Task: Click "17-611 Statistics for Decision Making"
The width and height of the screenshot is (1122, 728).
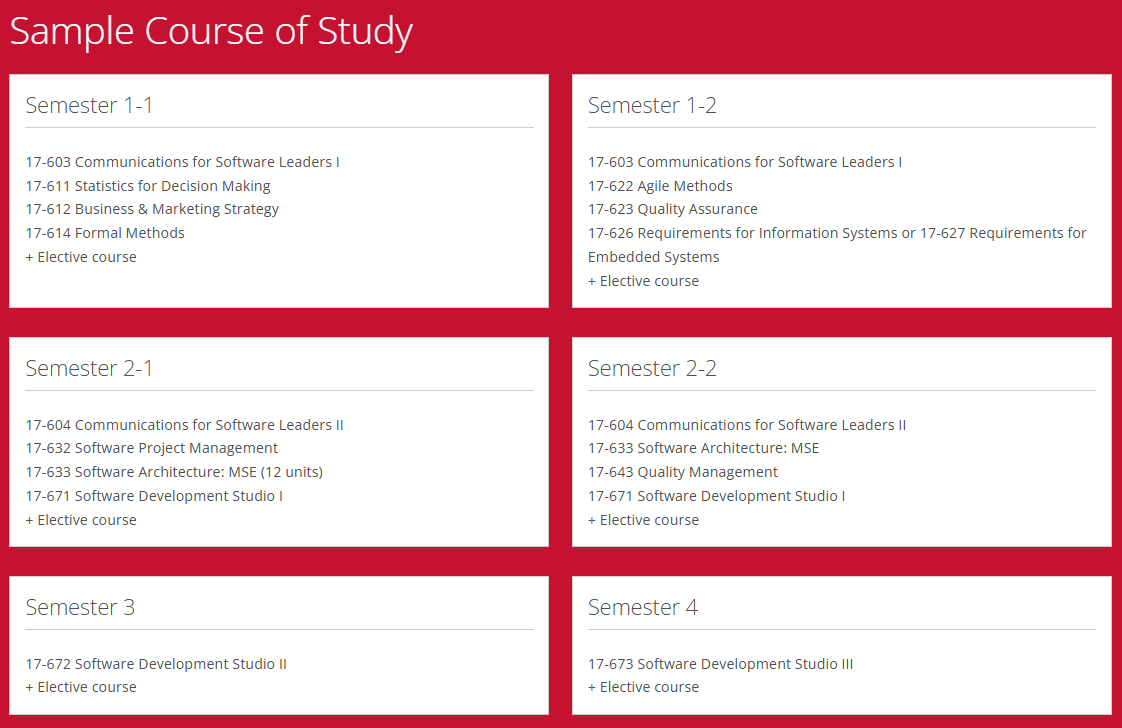Action: click(x=148, y=186)
